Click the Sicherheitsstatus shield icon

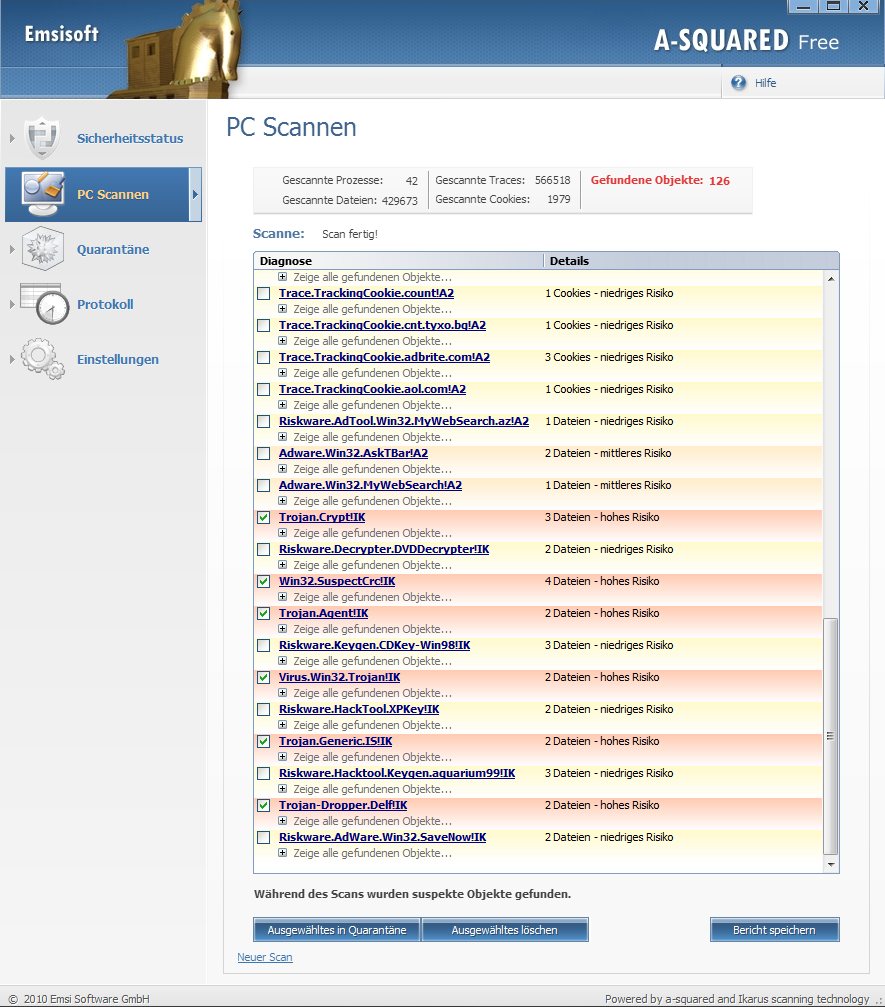pyautogui.click(x=43, y=138)
